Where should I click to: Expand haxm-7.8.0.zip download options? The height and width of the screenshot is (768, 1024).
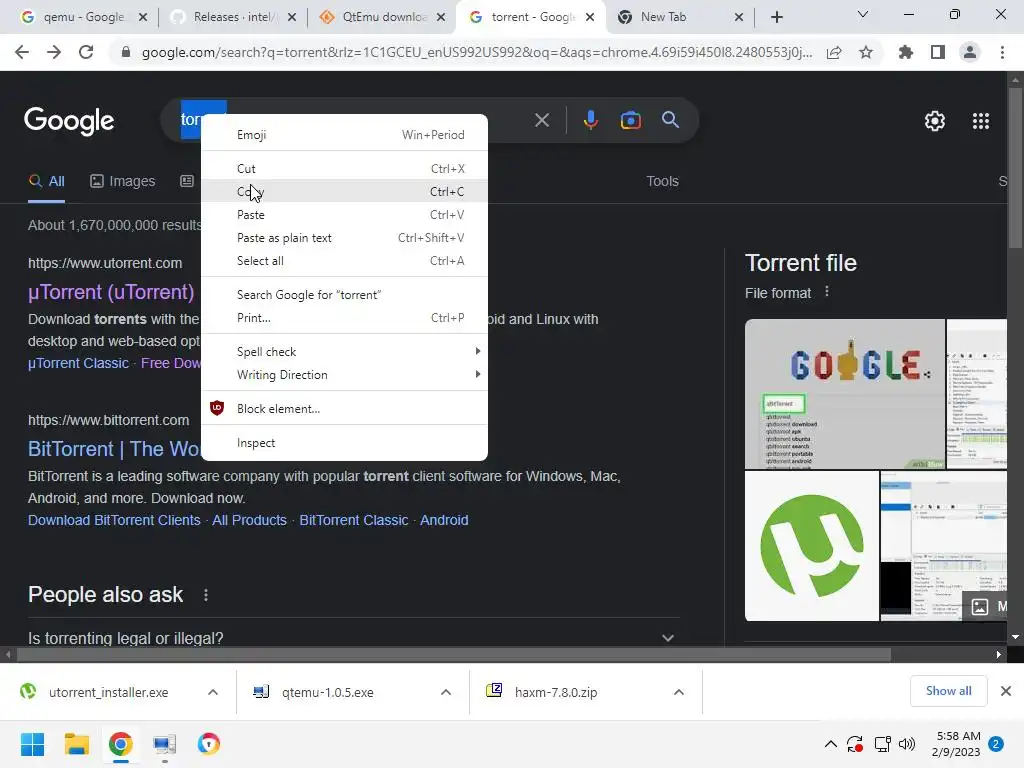(x=679, y=692)
